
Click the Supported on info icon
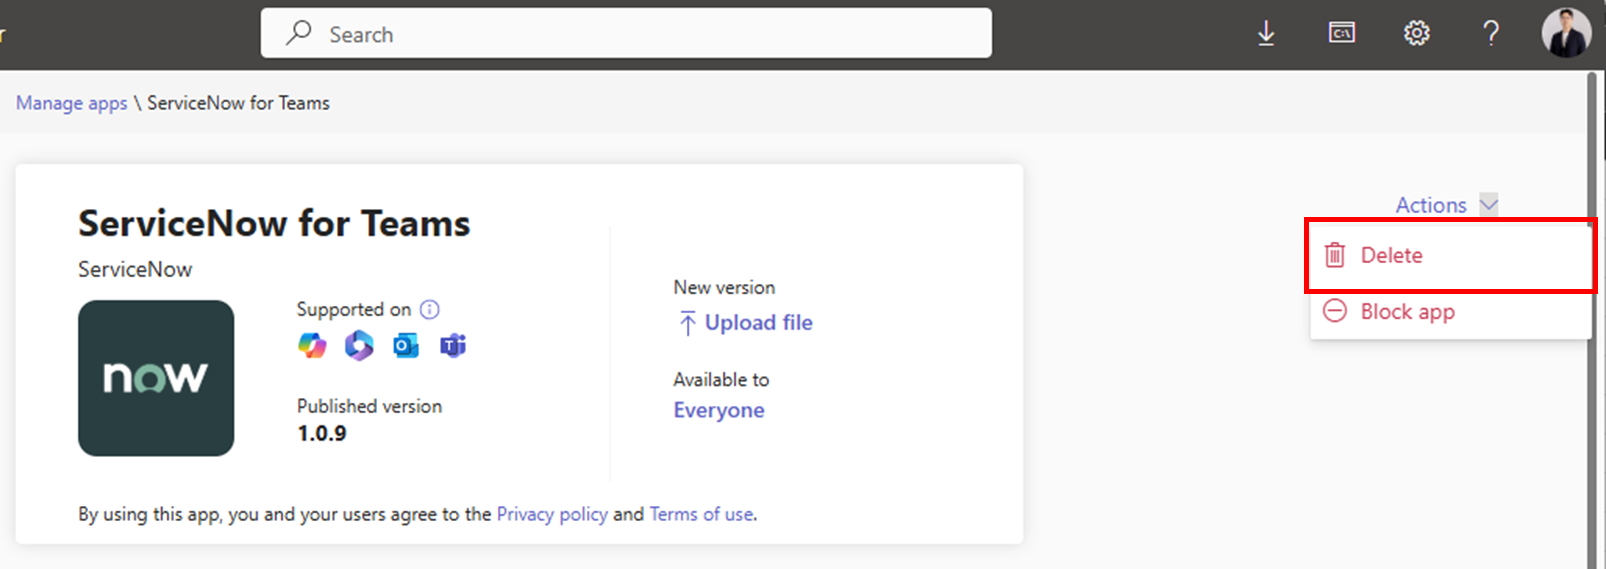[429, 309]
